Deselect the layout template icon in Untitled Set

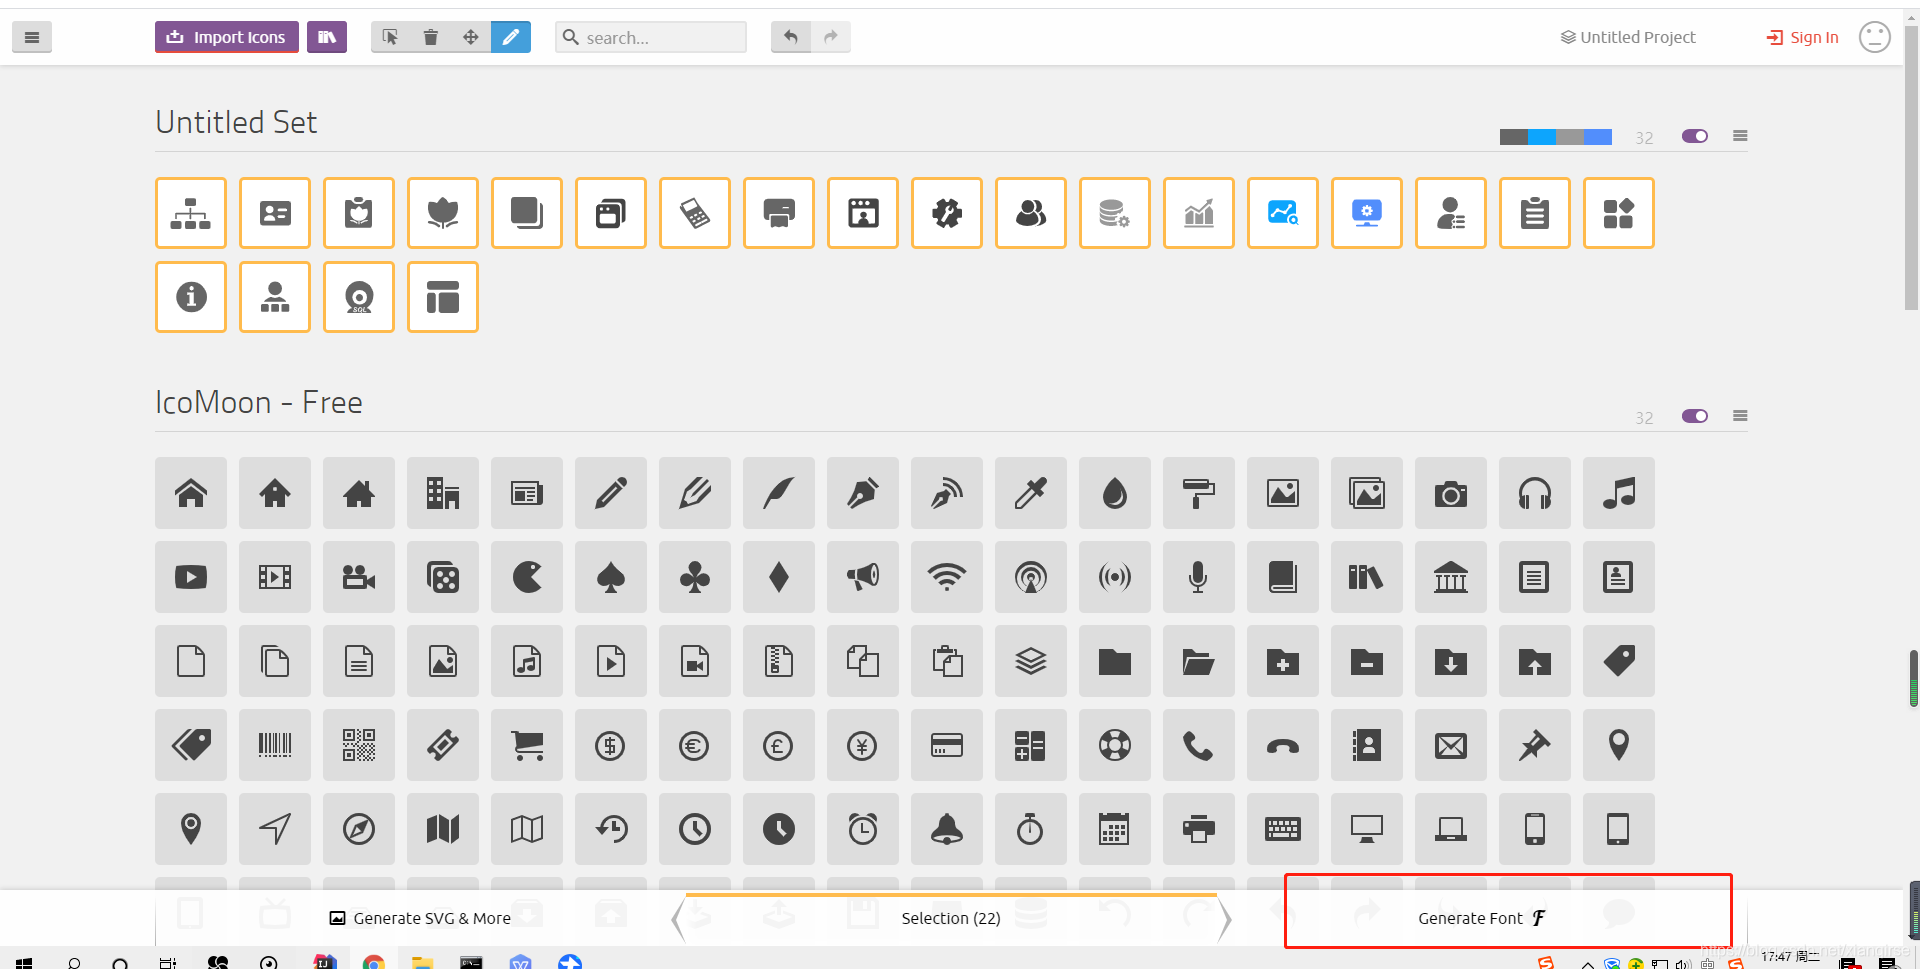point(443,297)
